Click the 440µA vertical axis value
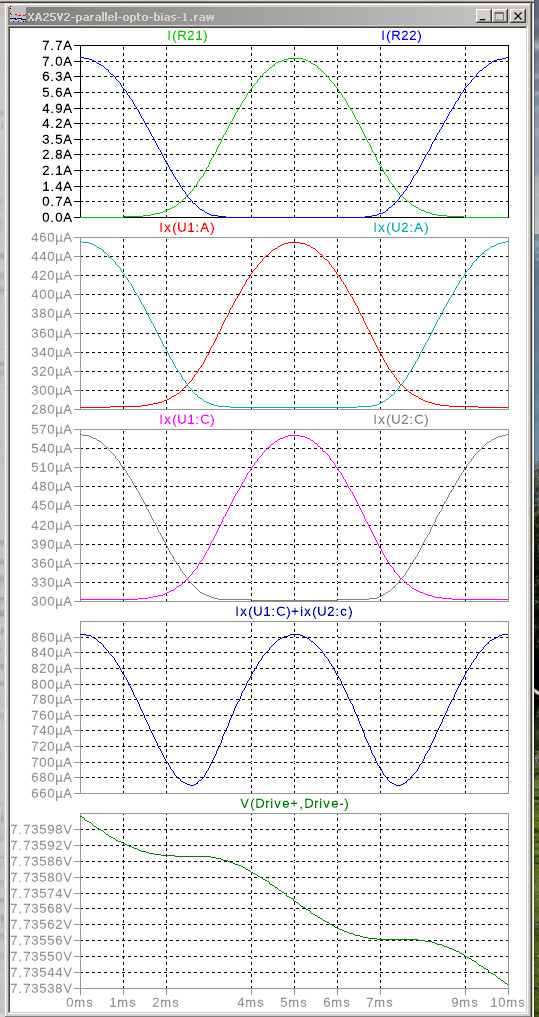The height and width of the screenshot is (1017, 539). pos(52,256)
